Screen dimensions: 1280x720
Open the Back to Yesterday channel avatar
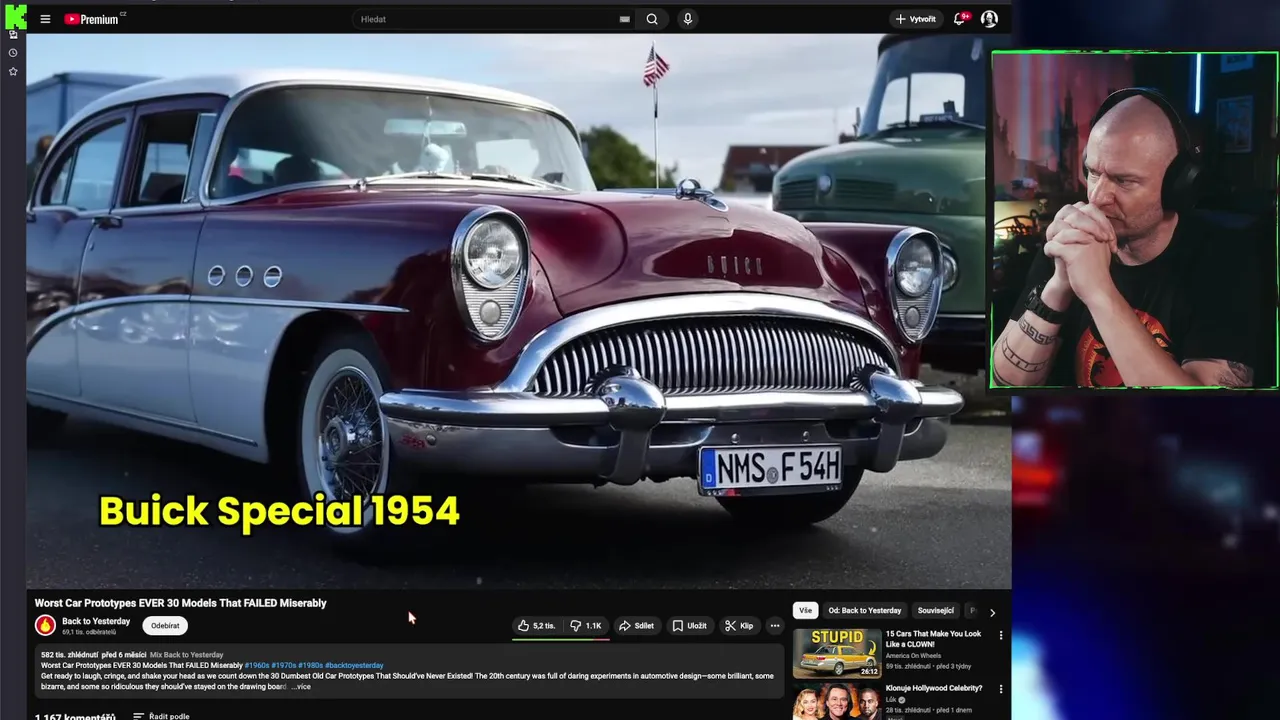tap(45, 625)
